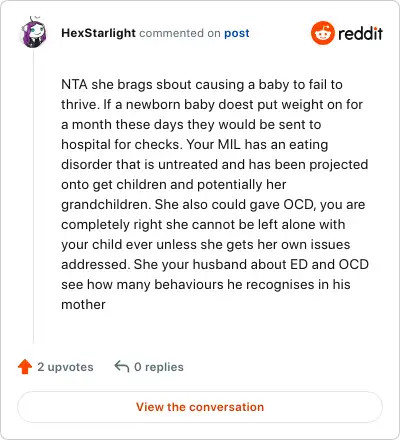Image resolution: width=400 pixels, height=440 pixels.
Task: Click the line "hospital for checks. Your MIL"
Action: pos(195,145)
